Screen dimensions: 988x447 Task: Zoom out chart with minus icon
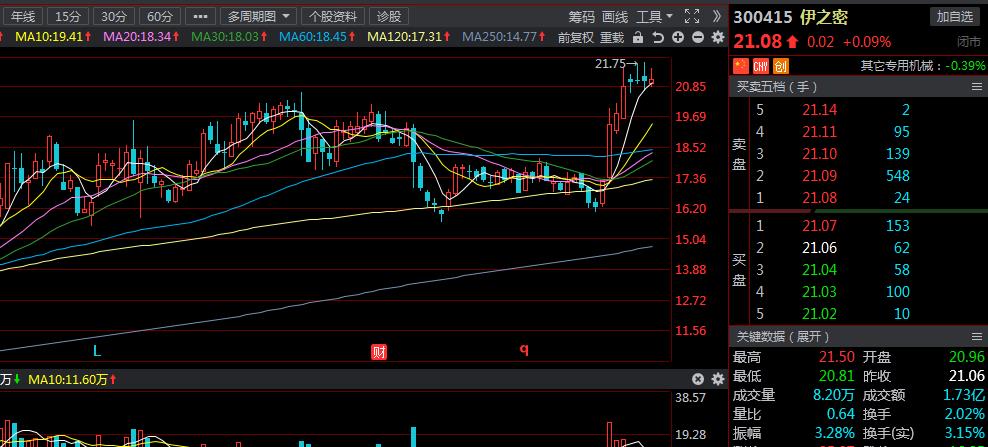tap(697, 37)
